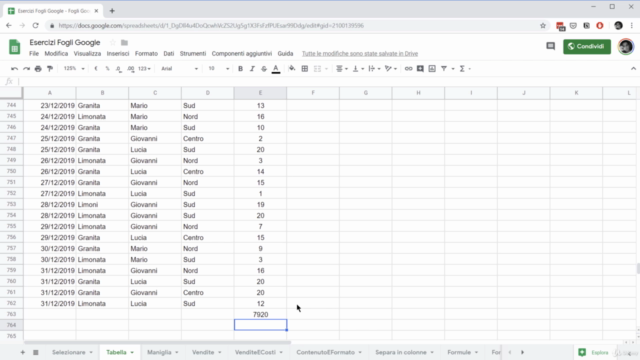Viewport: 640px width, 360px height.
Task: Open text wrapping dropdown
Action: tap(374, 69)
